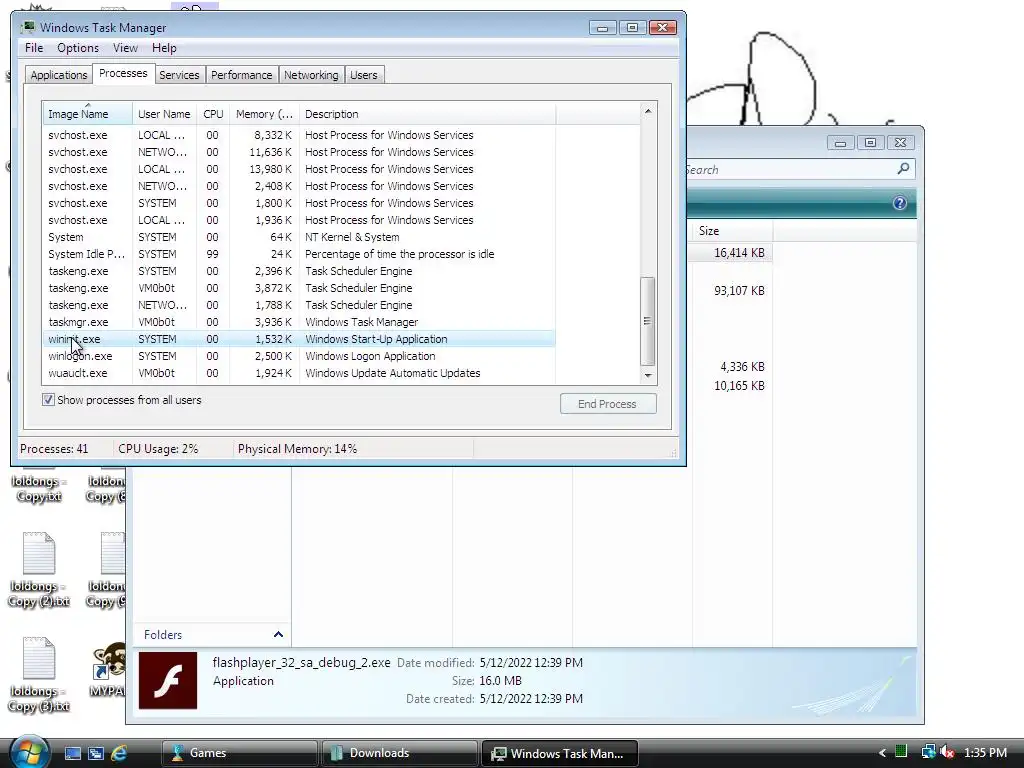Open the Options menu
1024x768 pixels.
pyautogui.click(x=78, y=48)
